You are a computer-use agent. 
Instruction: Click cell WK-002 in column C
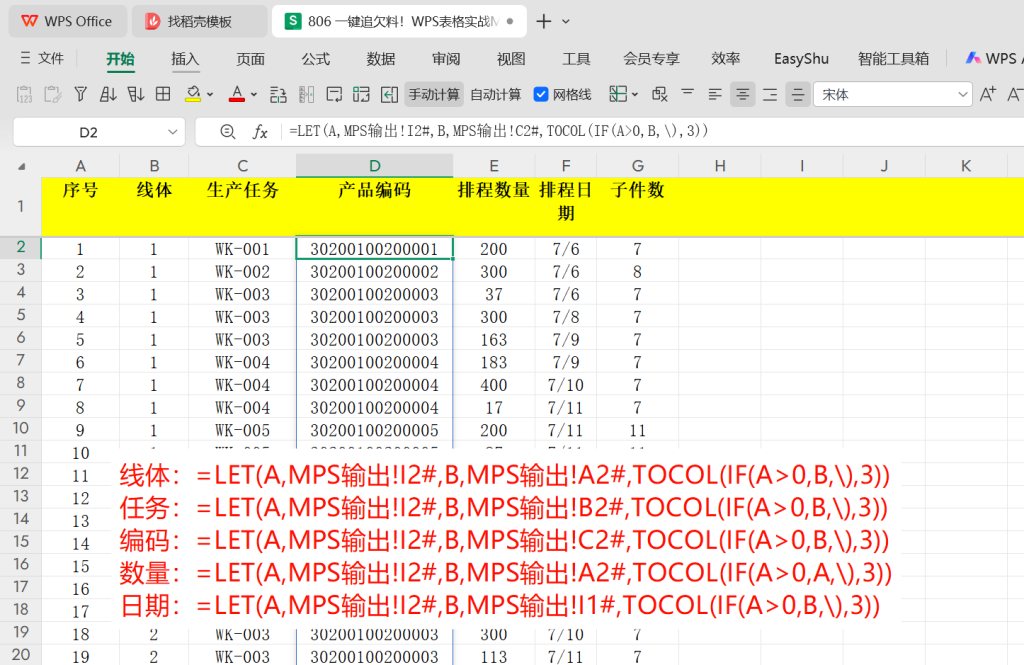point(242,272)
